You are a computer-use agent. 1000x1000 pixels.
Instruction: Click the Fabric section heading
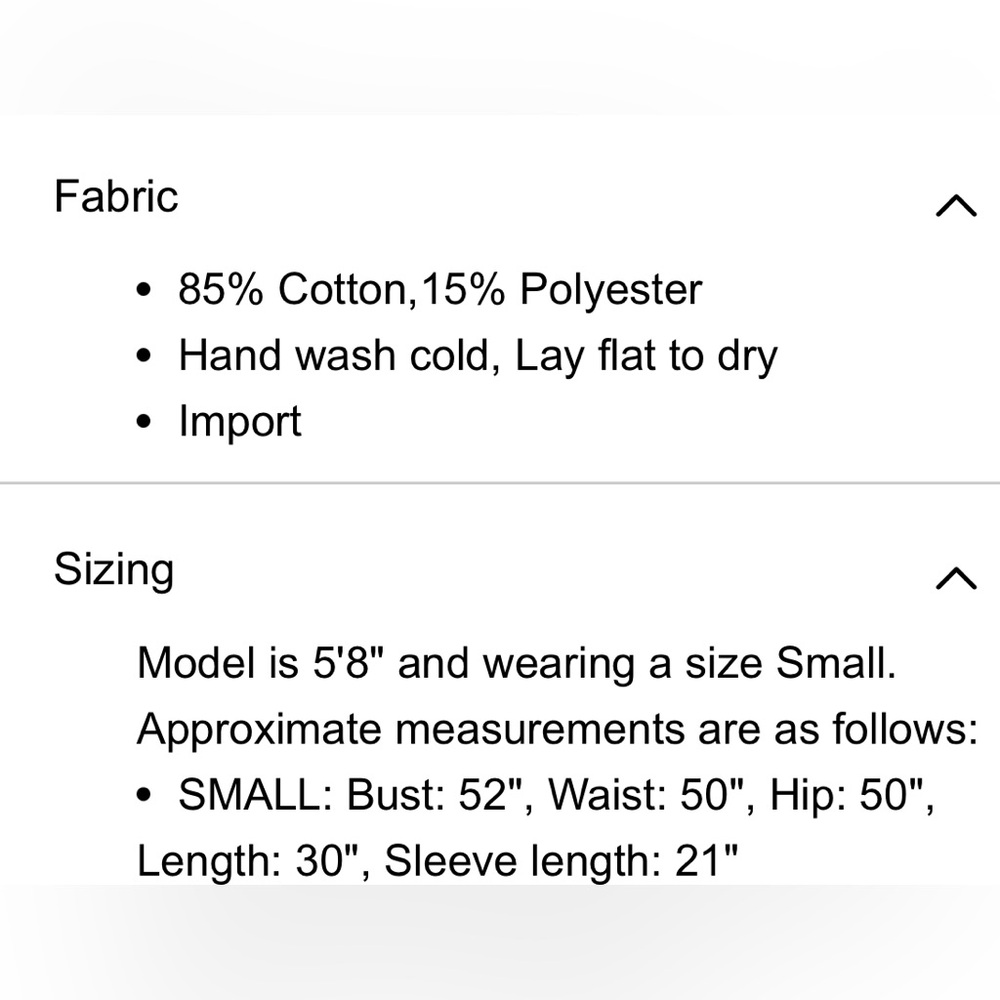pos(116,195)
